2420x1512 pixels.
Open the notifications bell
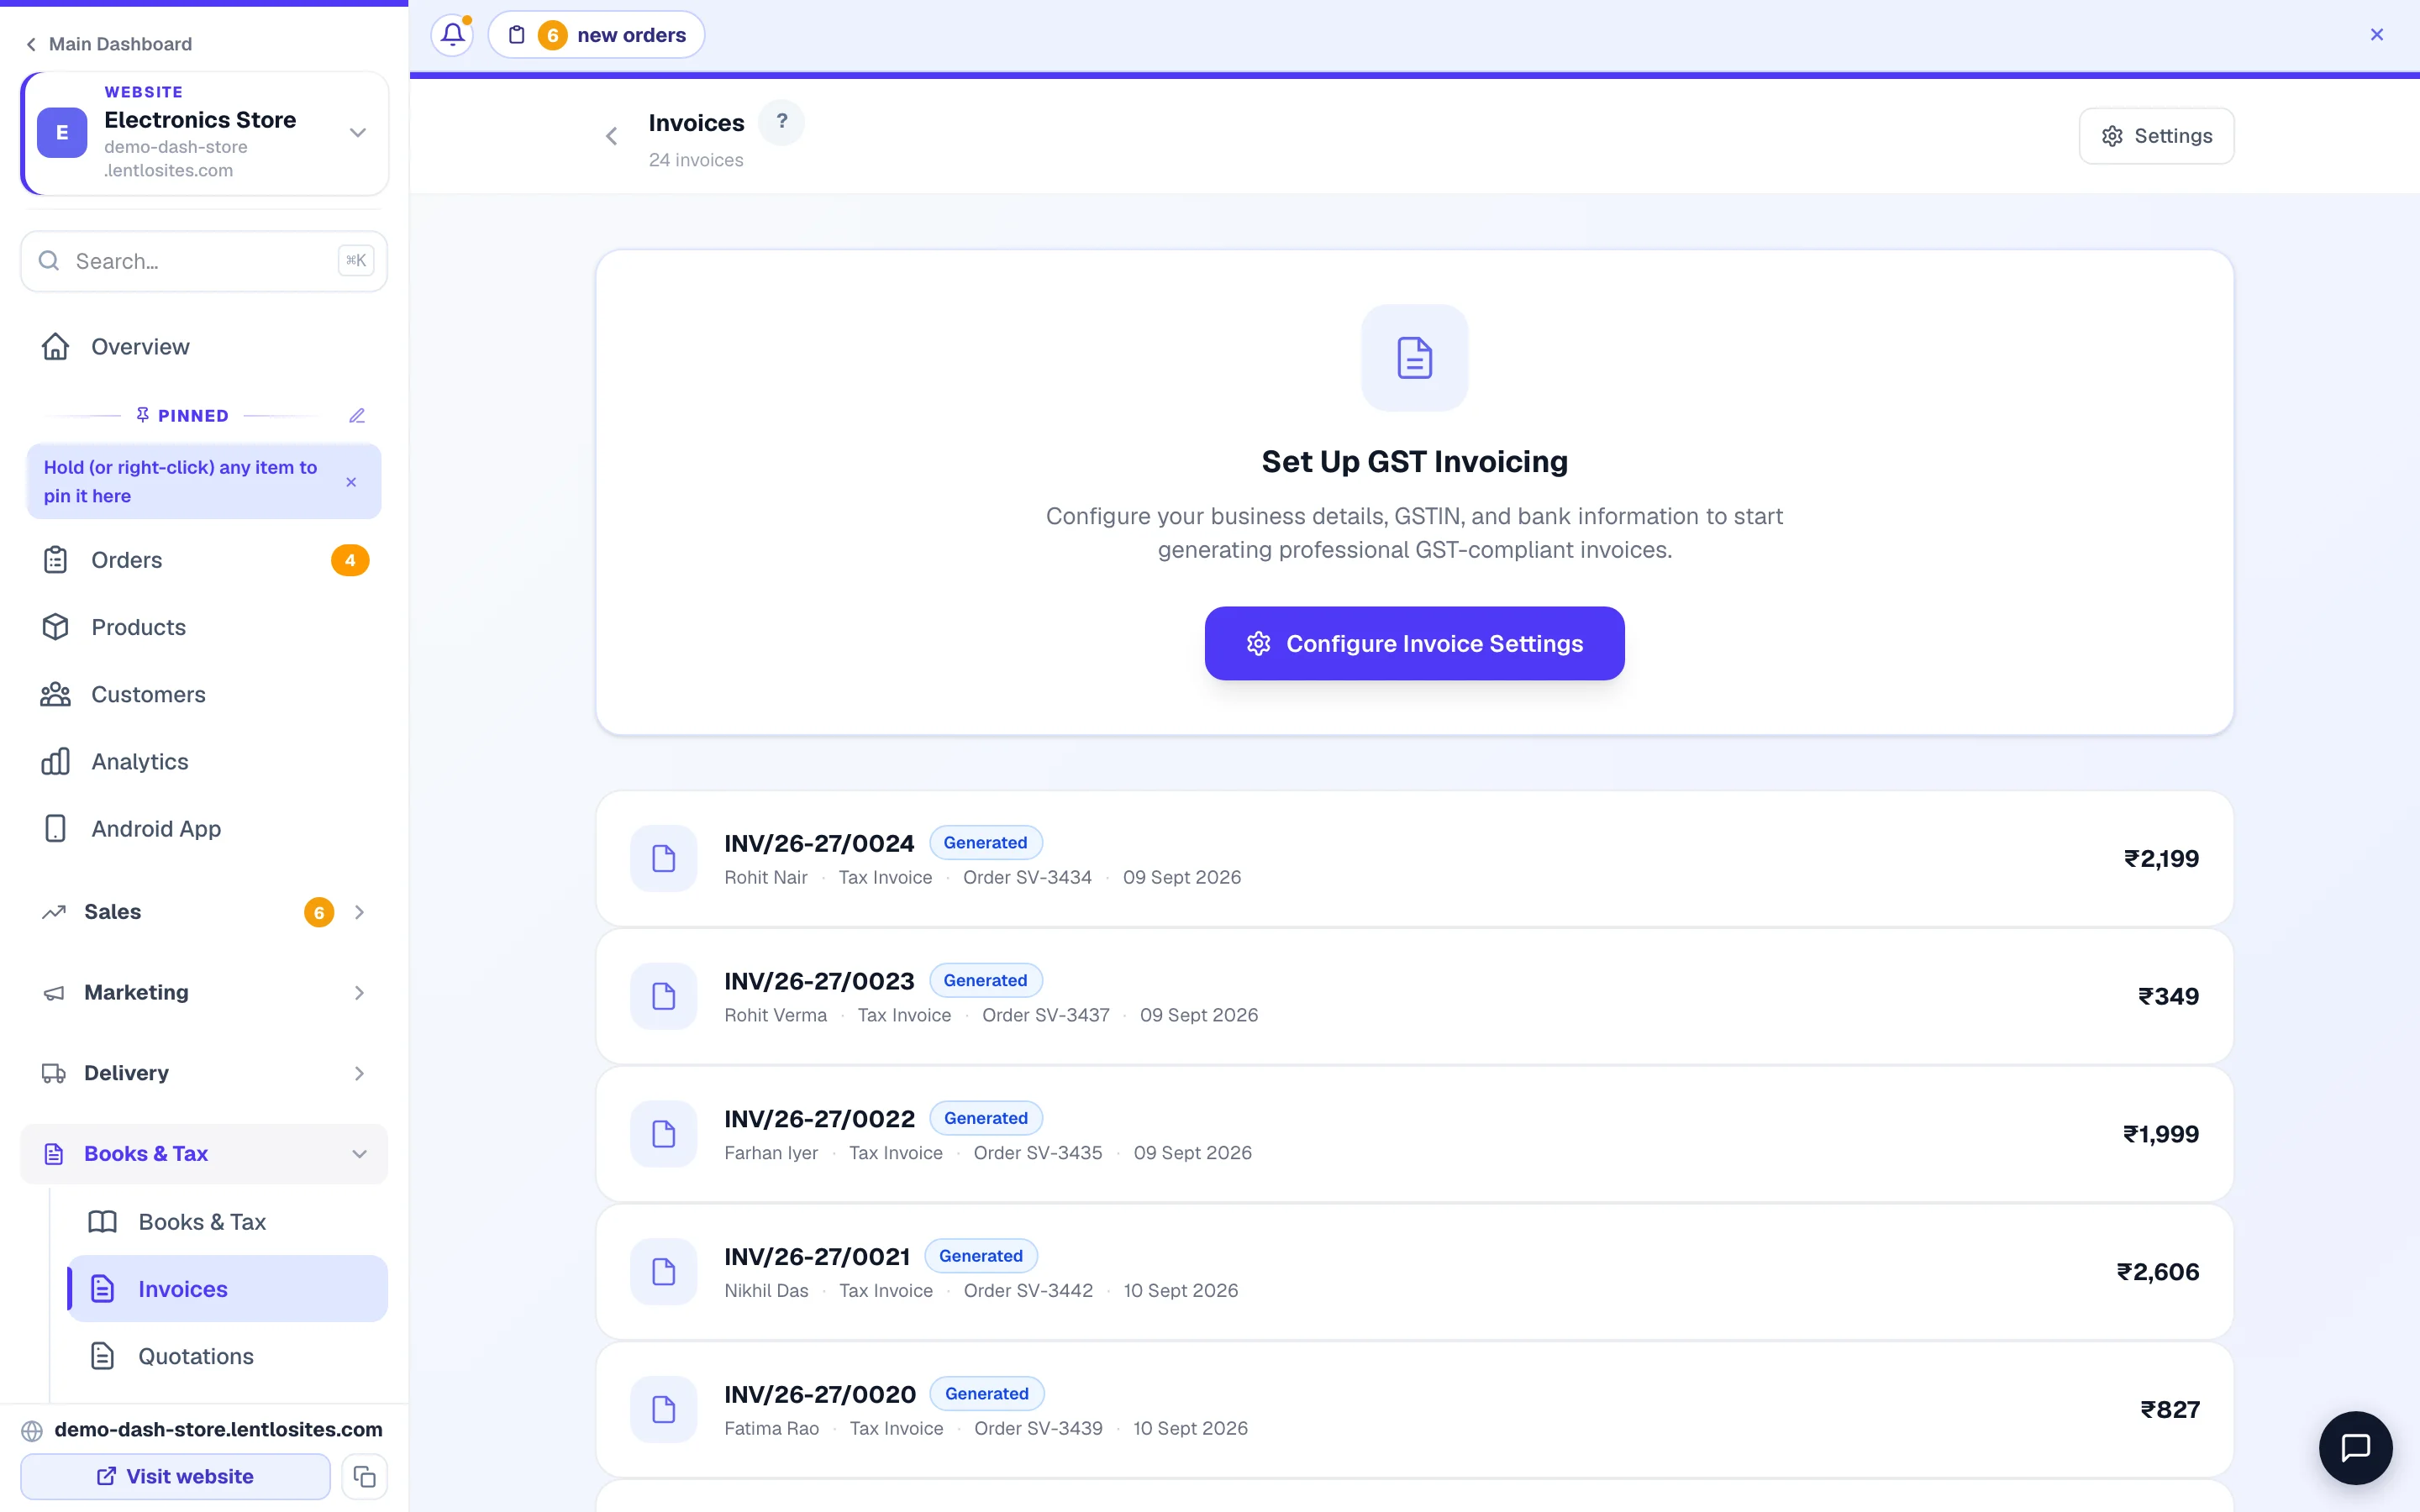point(452,35)
